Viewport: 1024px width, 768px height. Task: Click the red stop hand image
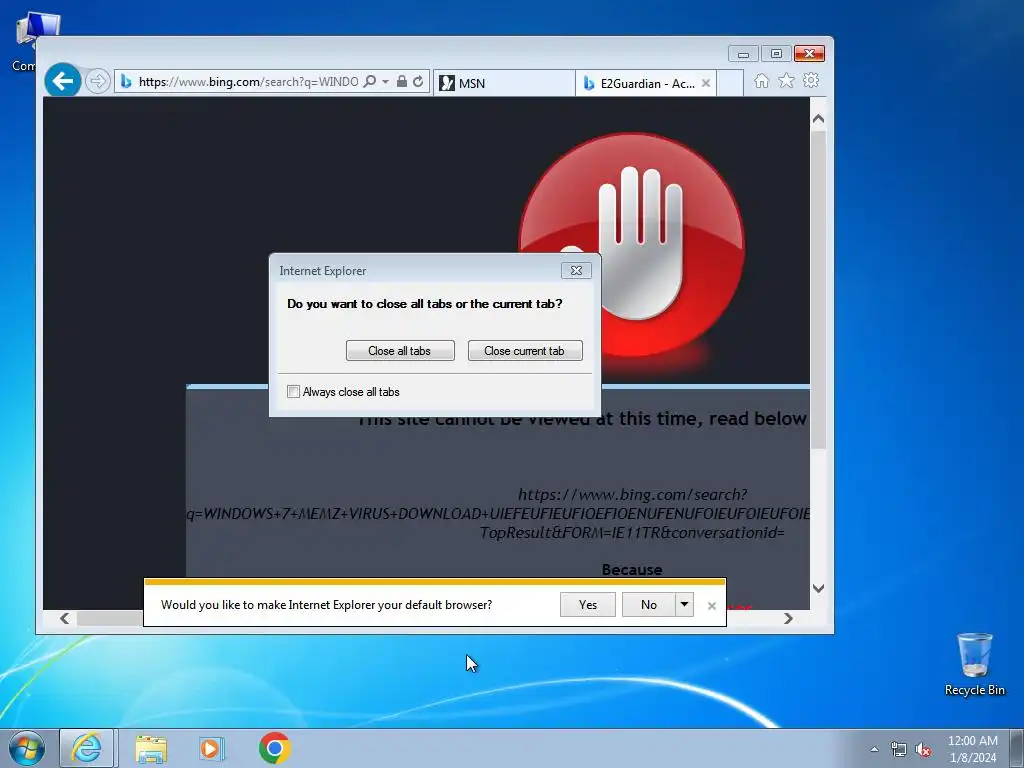[x=632, y=245]
